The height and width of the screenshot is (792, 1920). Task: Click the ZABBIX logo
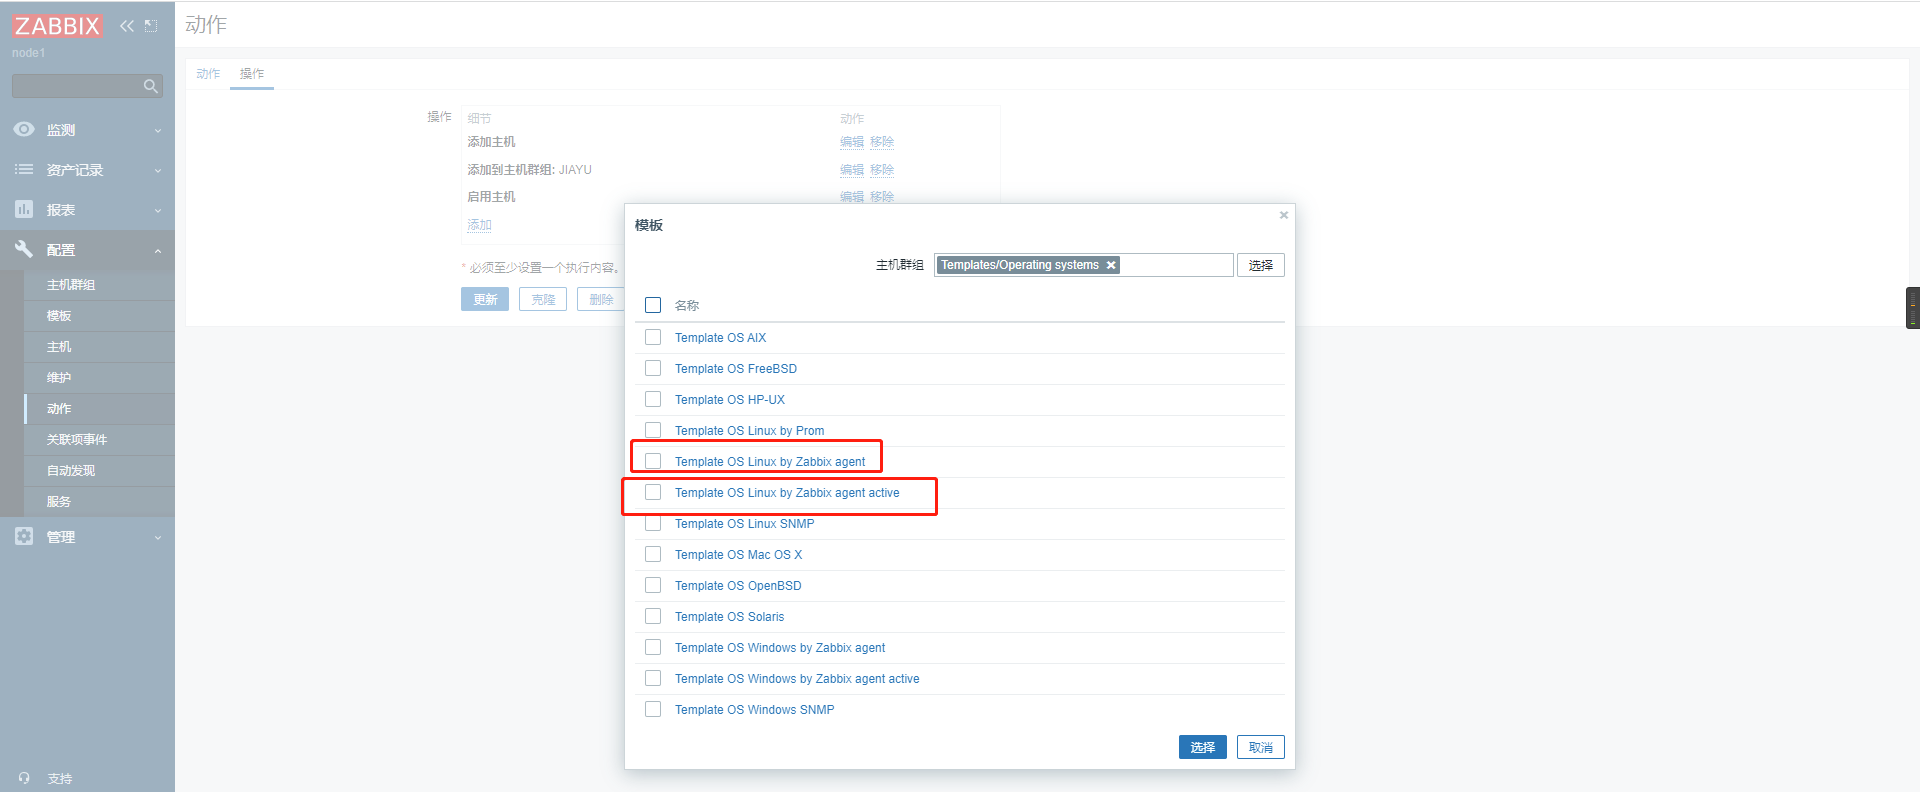(x=57, y=25)
